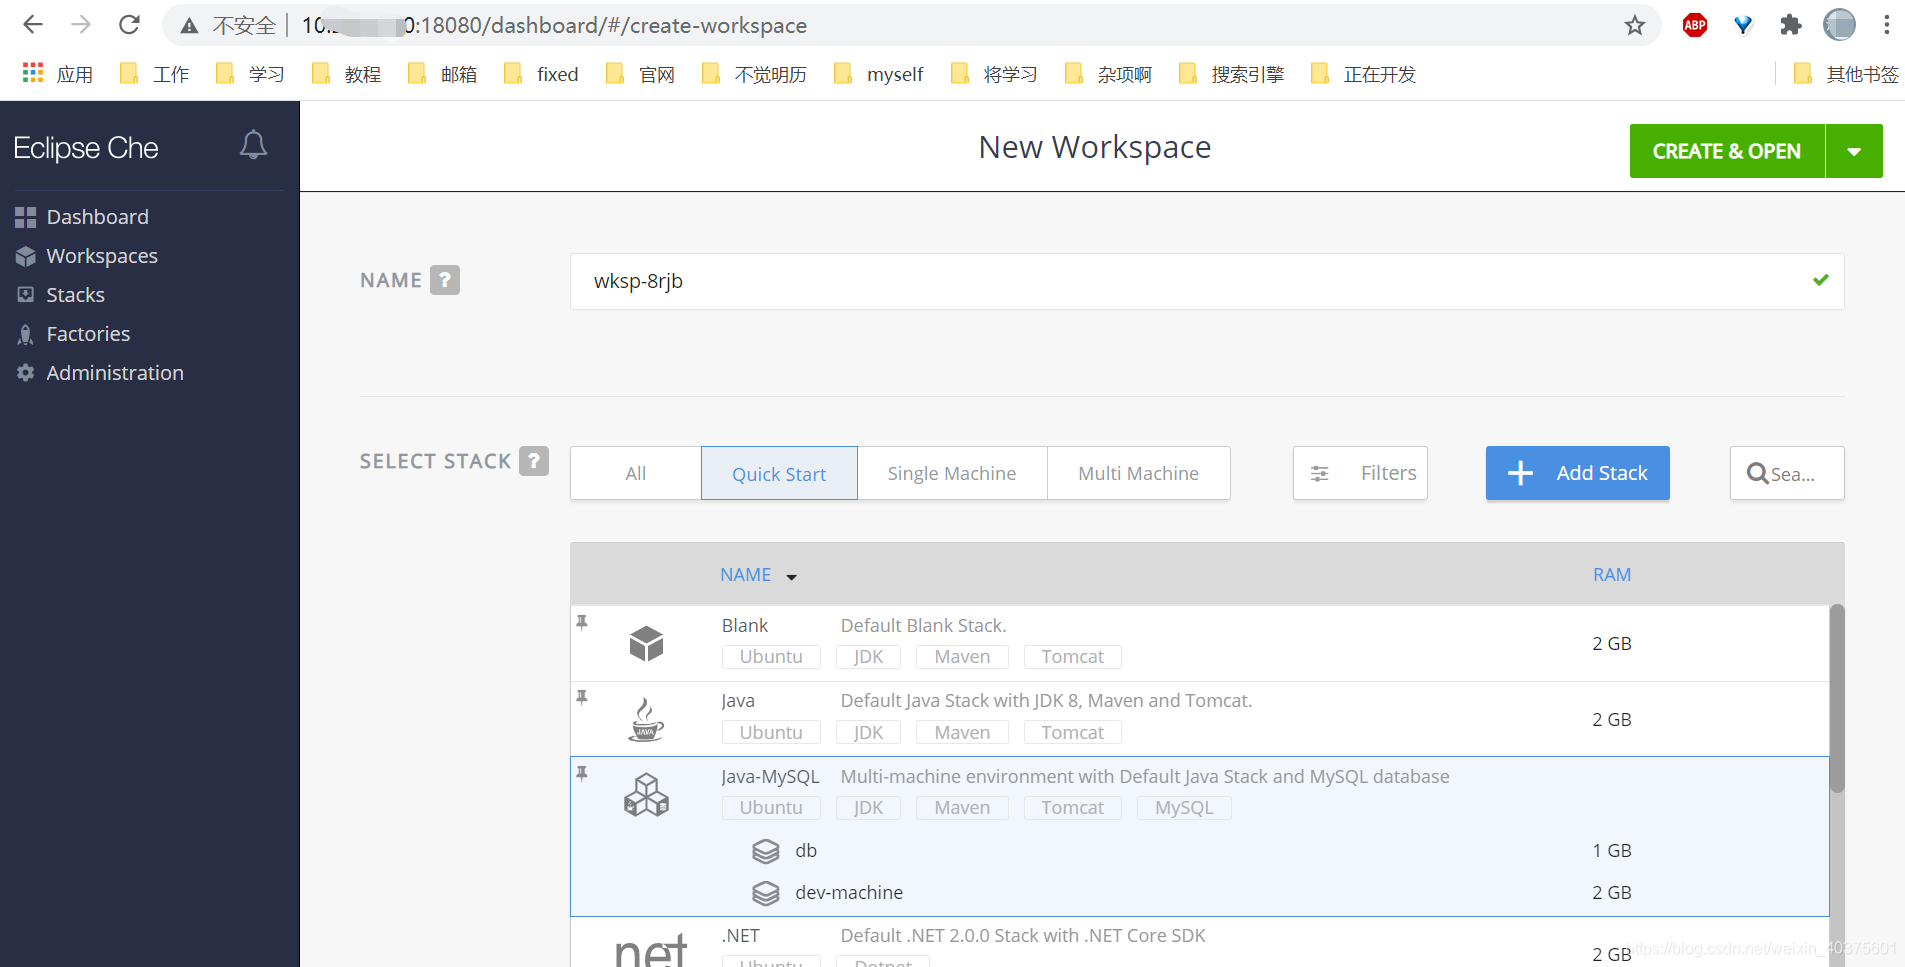The image size is (1905, 967).
Task: Select the .NET stack
Action: click(x=1200, y=943)
